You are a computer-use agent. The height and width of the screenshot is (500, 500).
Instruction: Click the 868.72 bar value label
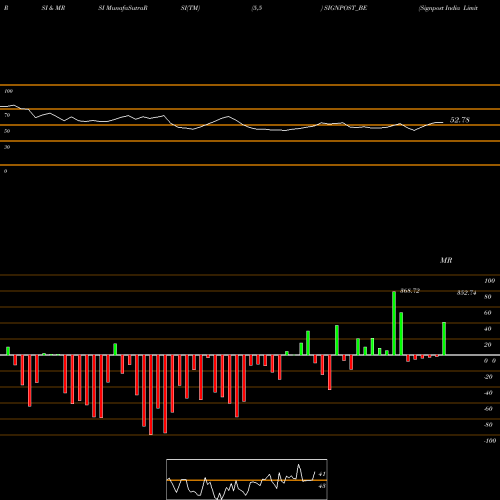(x=410, y=291)
